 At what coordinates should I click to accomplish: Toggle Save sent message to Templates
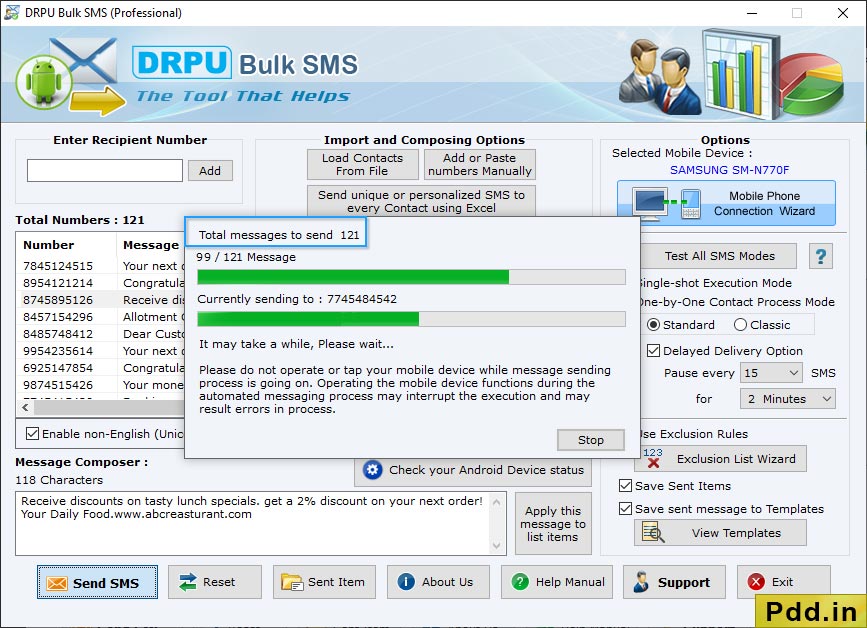tap(625, 509)
